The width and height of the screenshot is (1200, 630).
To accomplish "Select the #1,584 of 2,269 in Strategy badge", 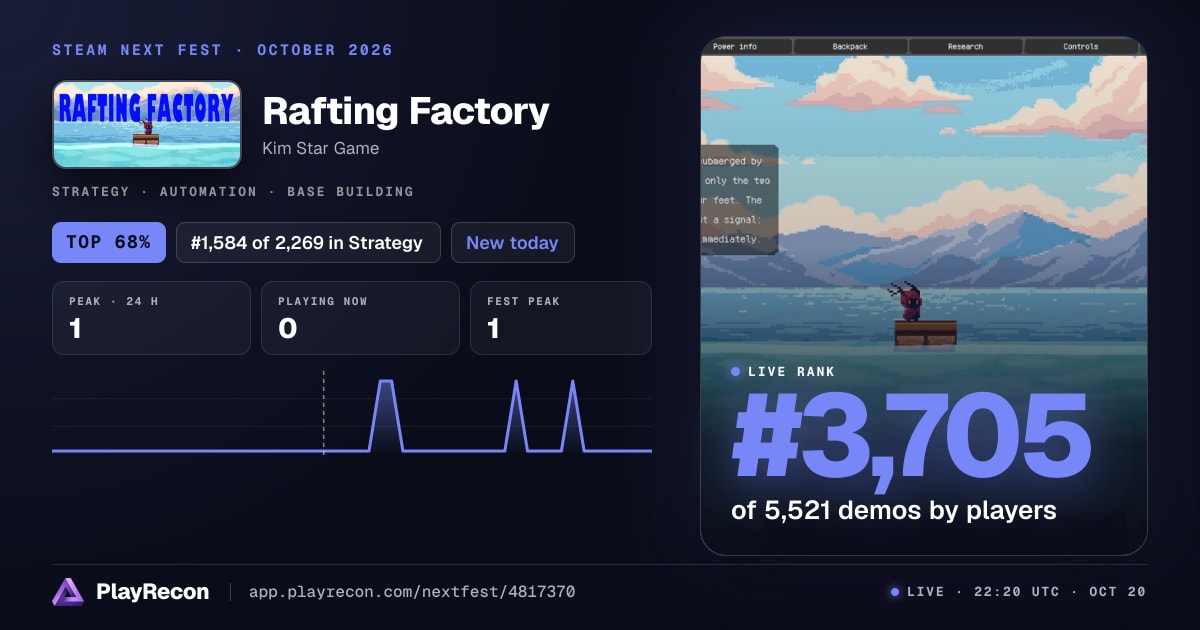I will 308,243.
